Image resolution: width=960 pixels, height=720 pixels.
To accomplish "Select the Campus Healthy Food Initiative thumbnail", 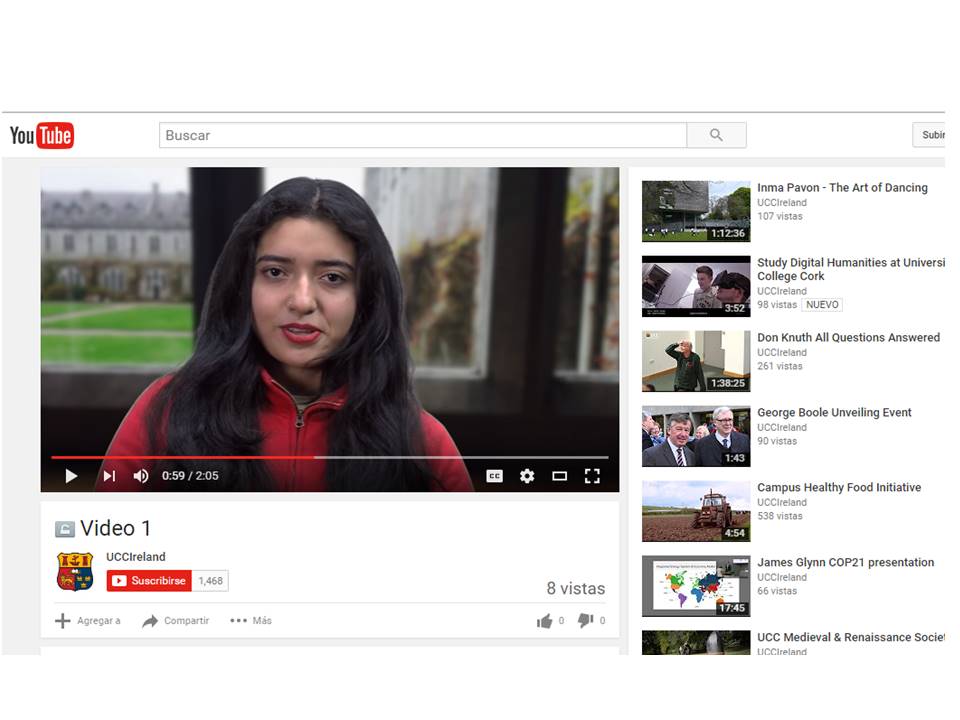I will (695, 511).
